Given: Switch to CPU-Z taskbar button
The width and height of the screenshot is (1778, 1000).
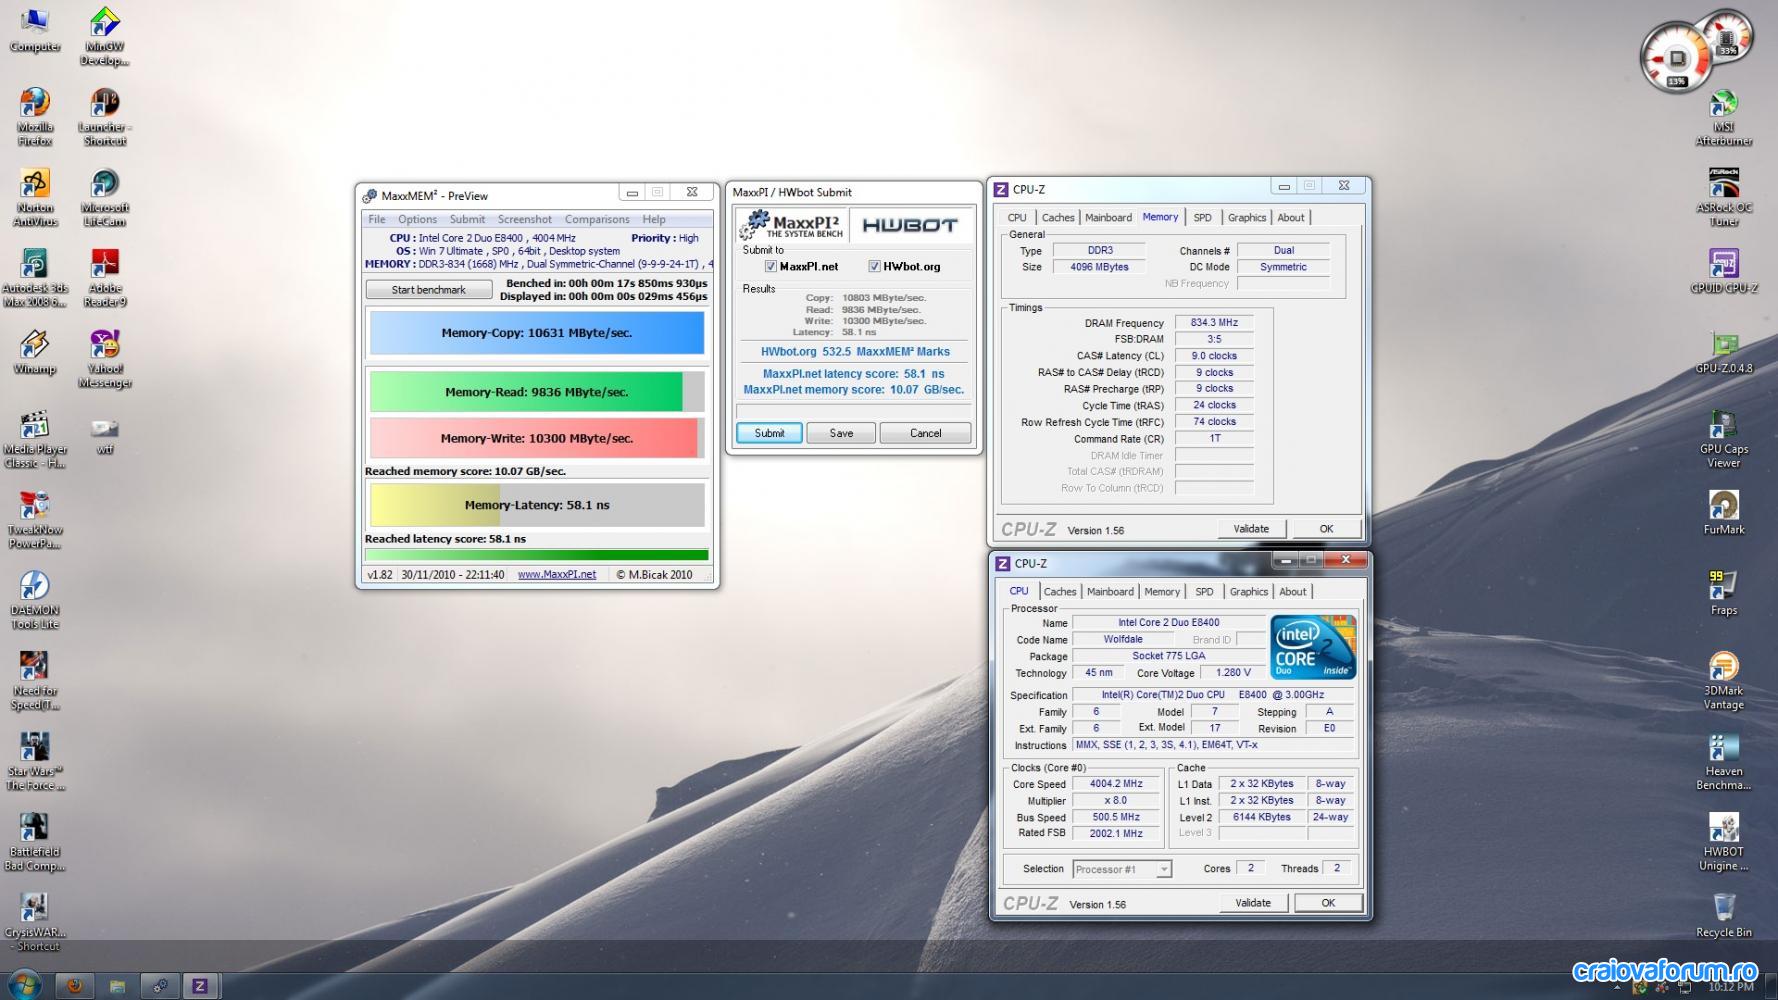Looking at the screenshot, I should pos(200,986).
